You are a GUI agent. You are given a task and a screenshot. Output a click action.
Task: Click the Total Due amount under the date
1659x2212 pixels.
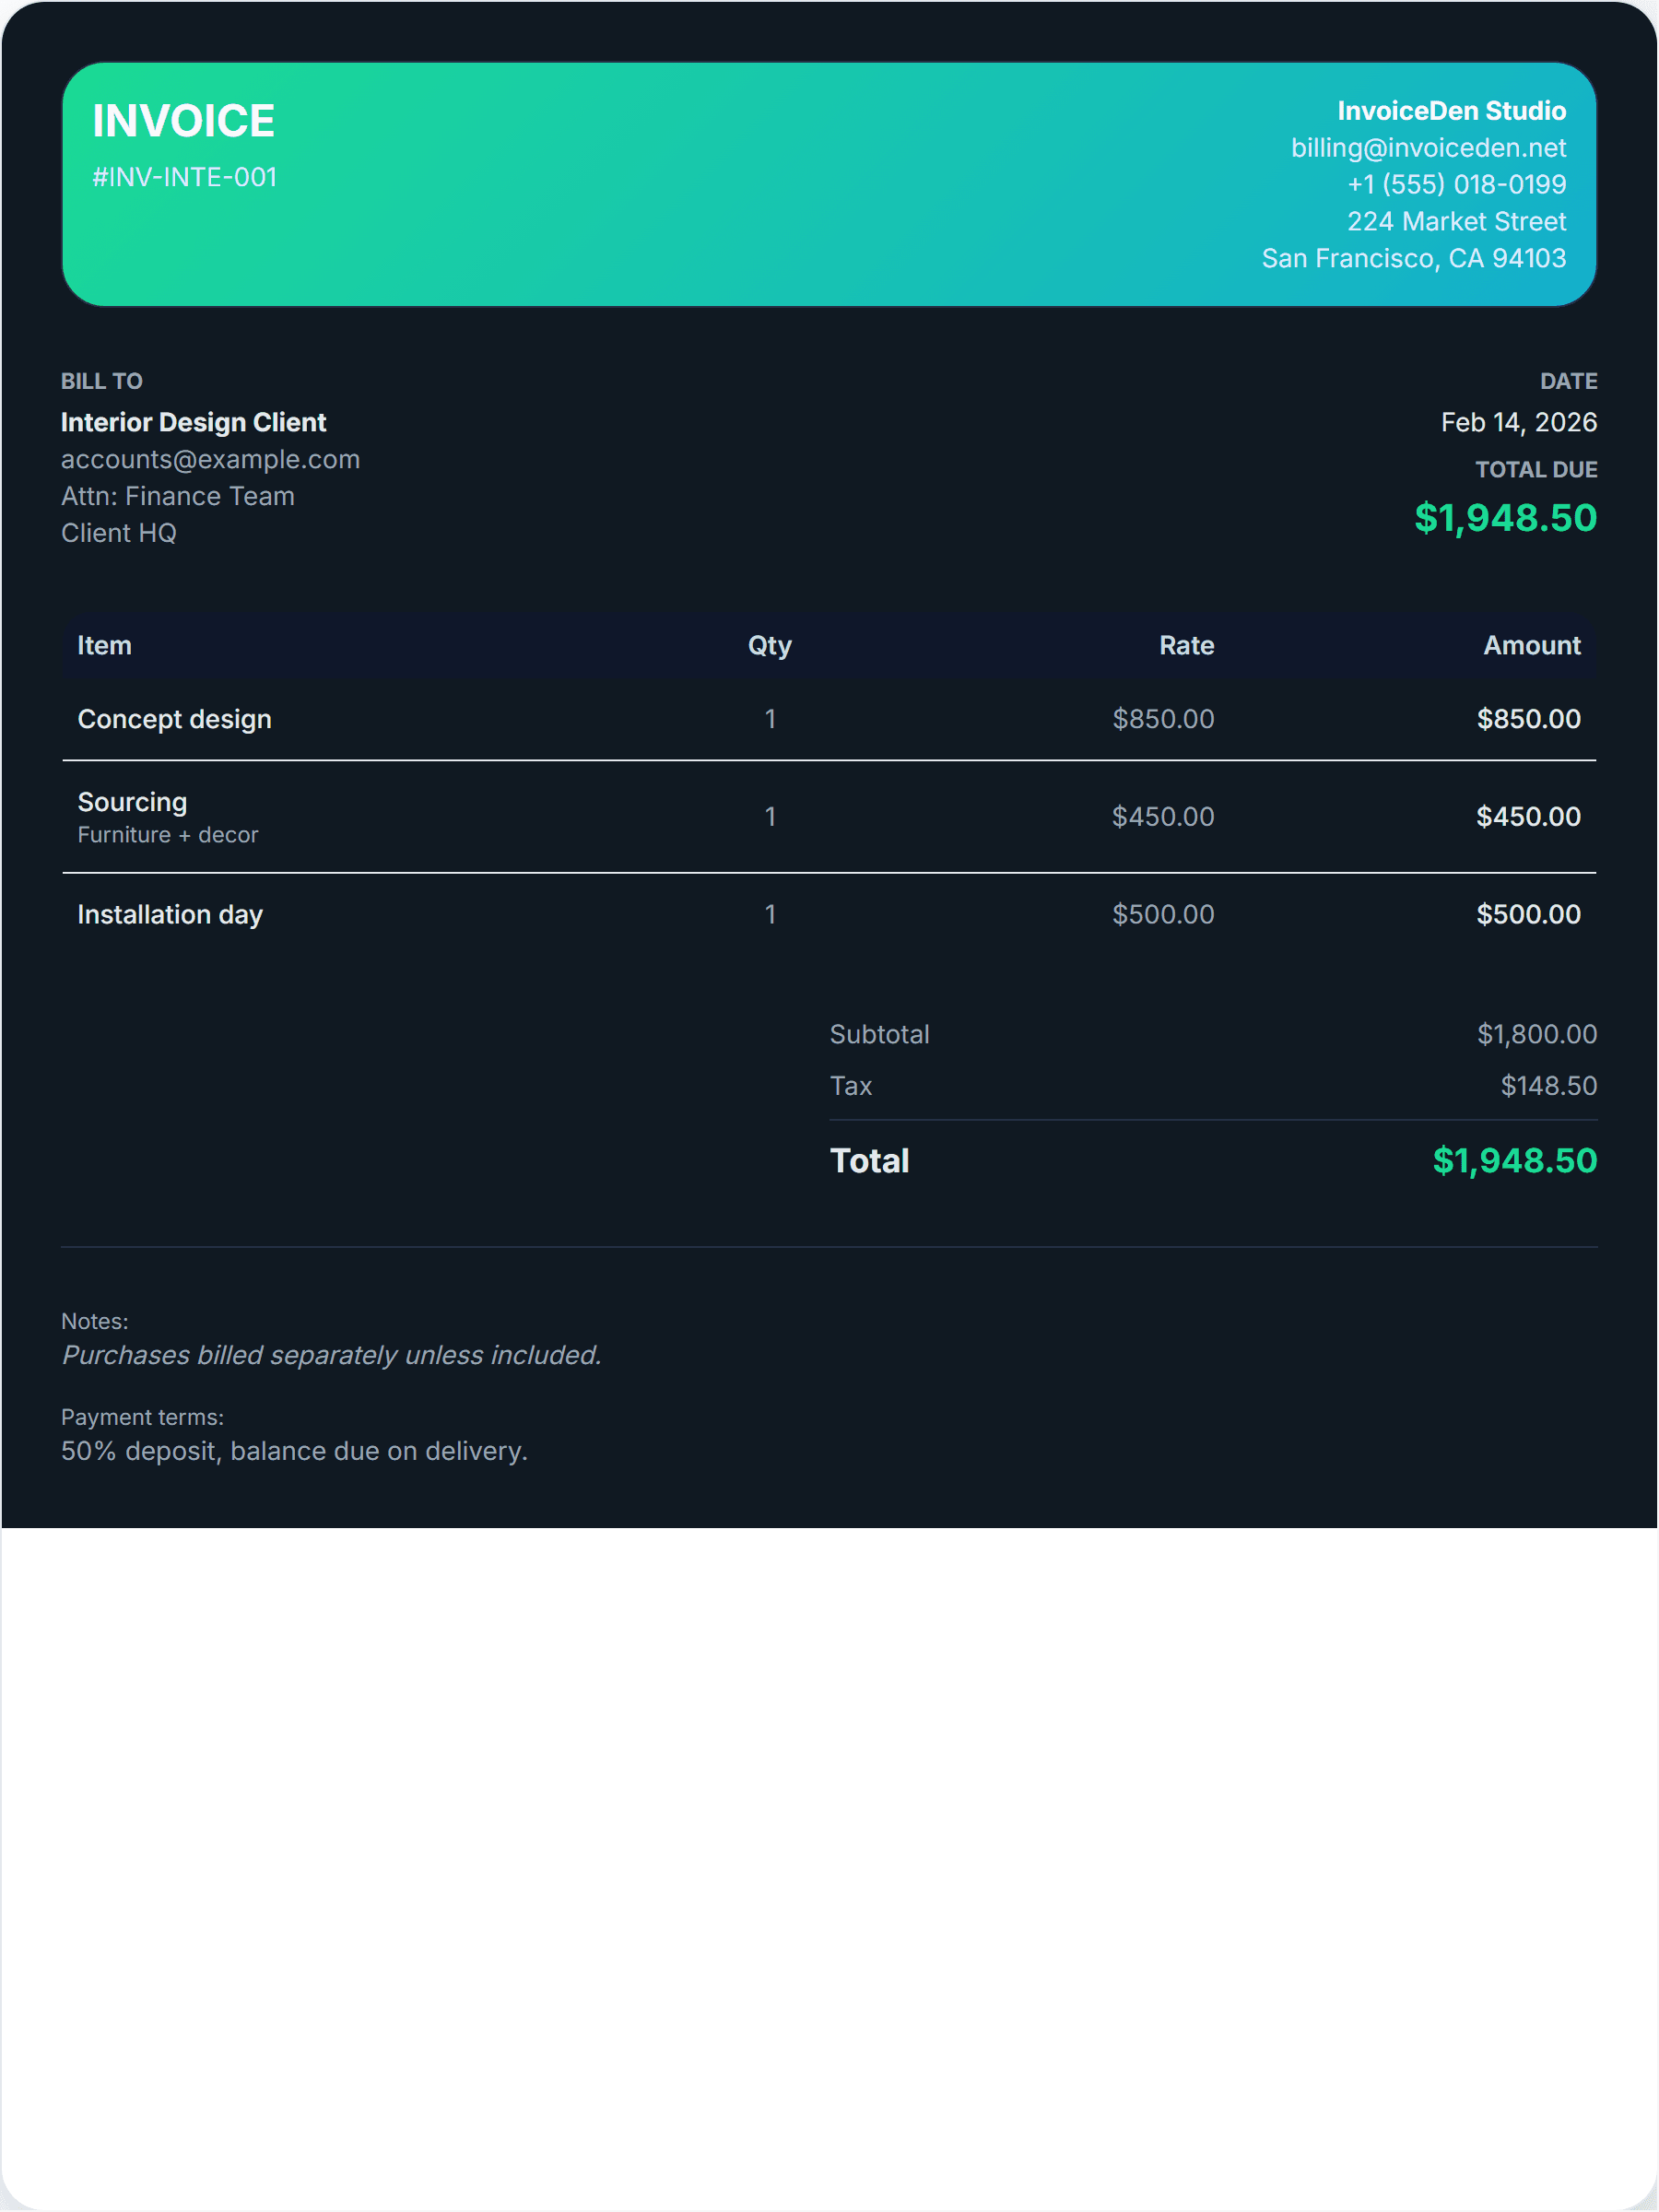tap(1505, 518)
